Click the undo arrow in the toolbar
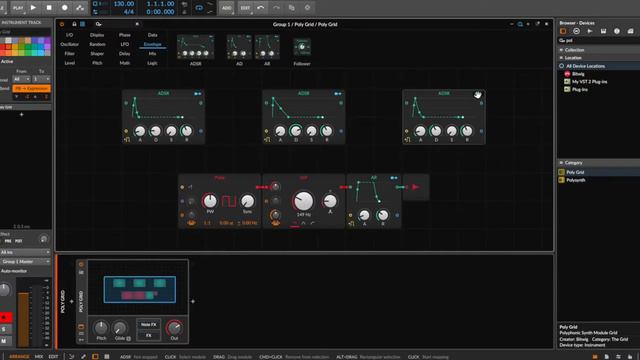The width and height of the screenshot is (640, 360). (261, 7)
